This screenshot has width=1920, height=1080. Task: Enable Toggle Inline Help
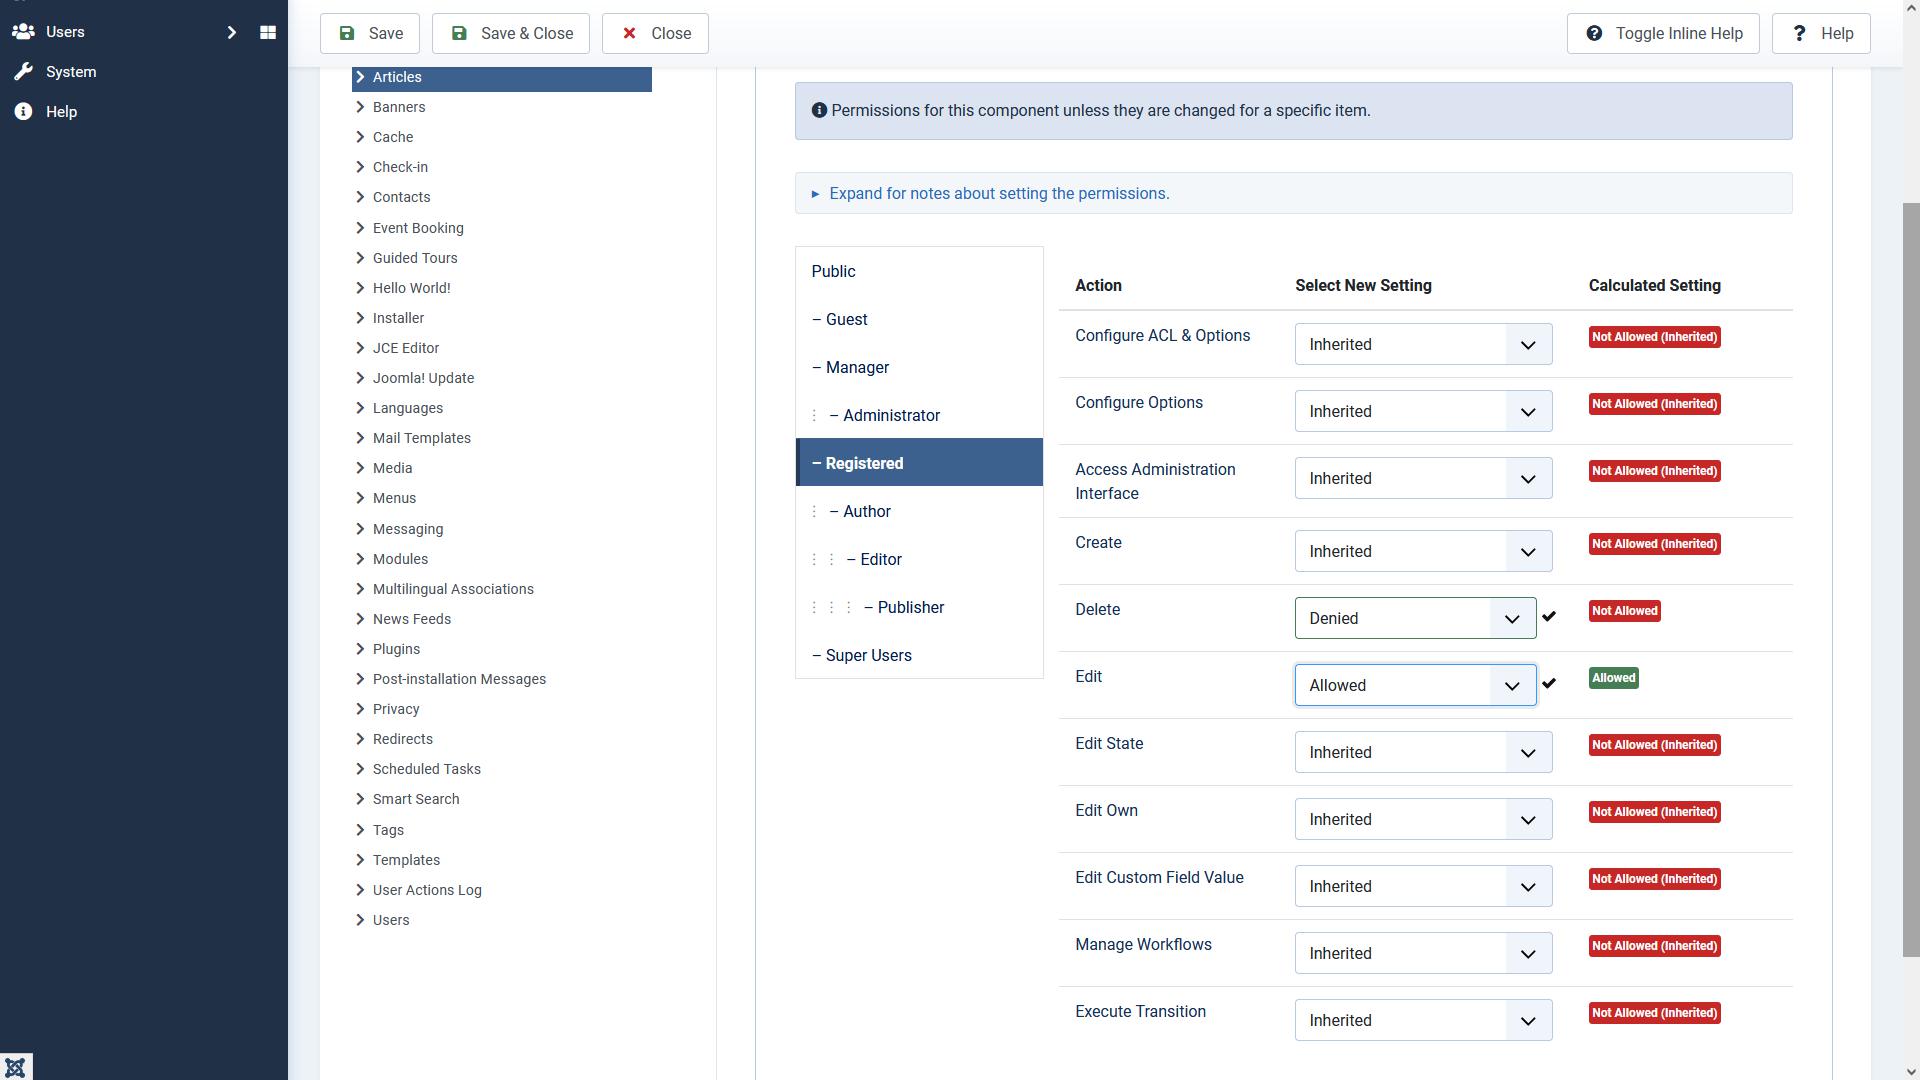(1662, 33)
